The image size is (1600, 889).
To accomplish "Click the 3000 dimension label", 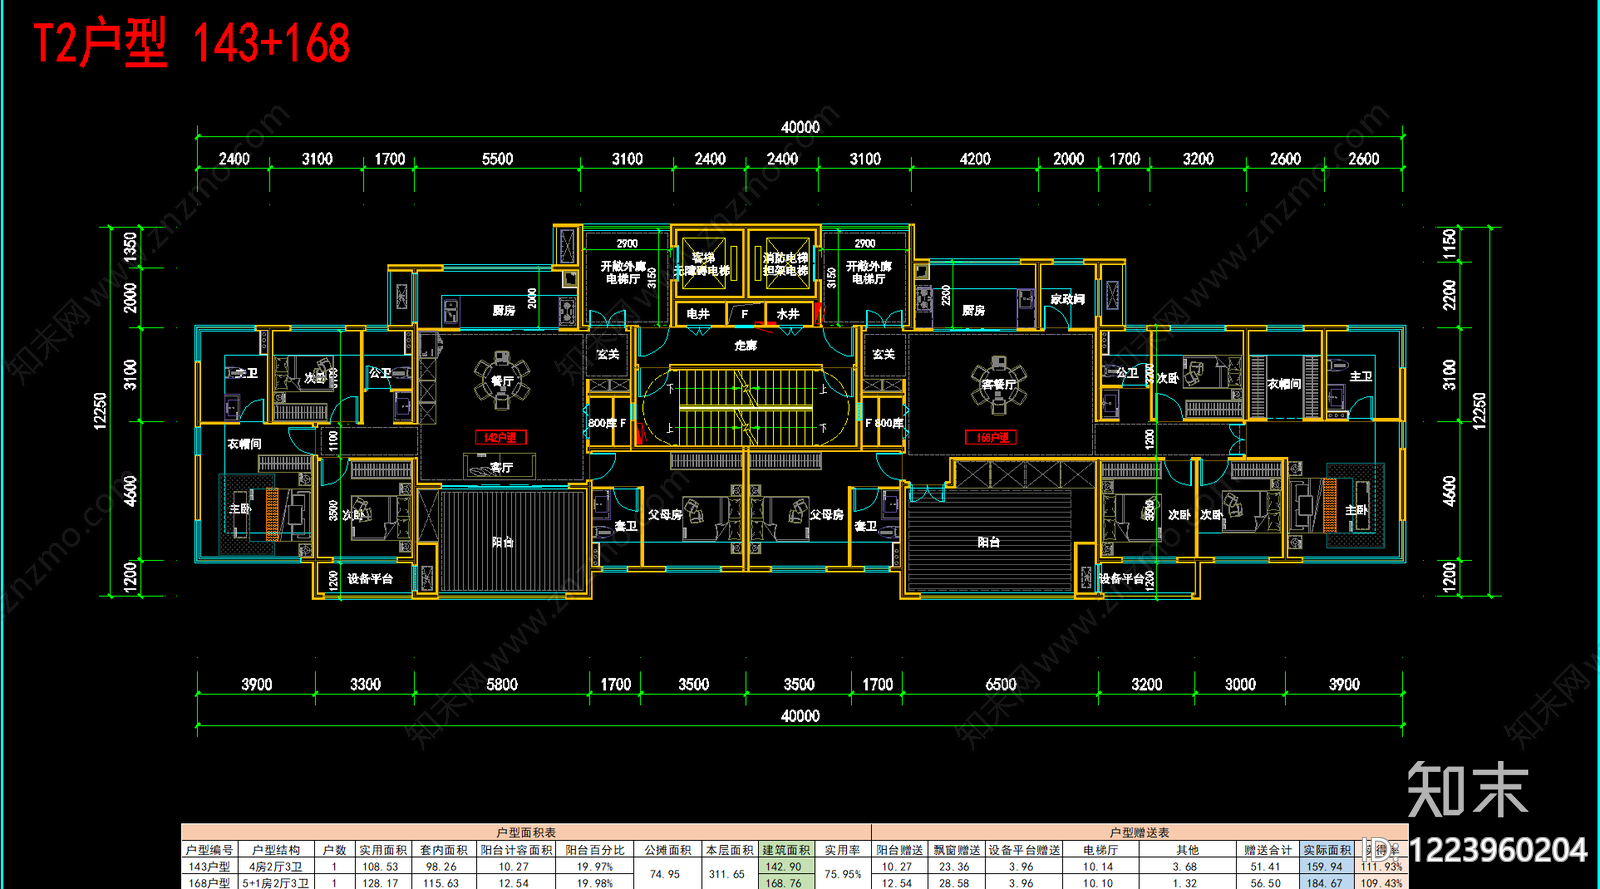I will point(1240,684).
